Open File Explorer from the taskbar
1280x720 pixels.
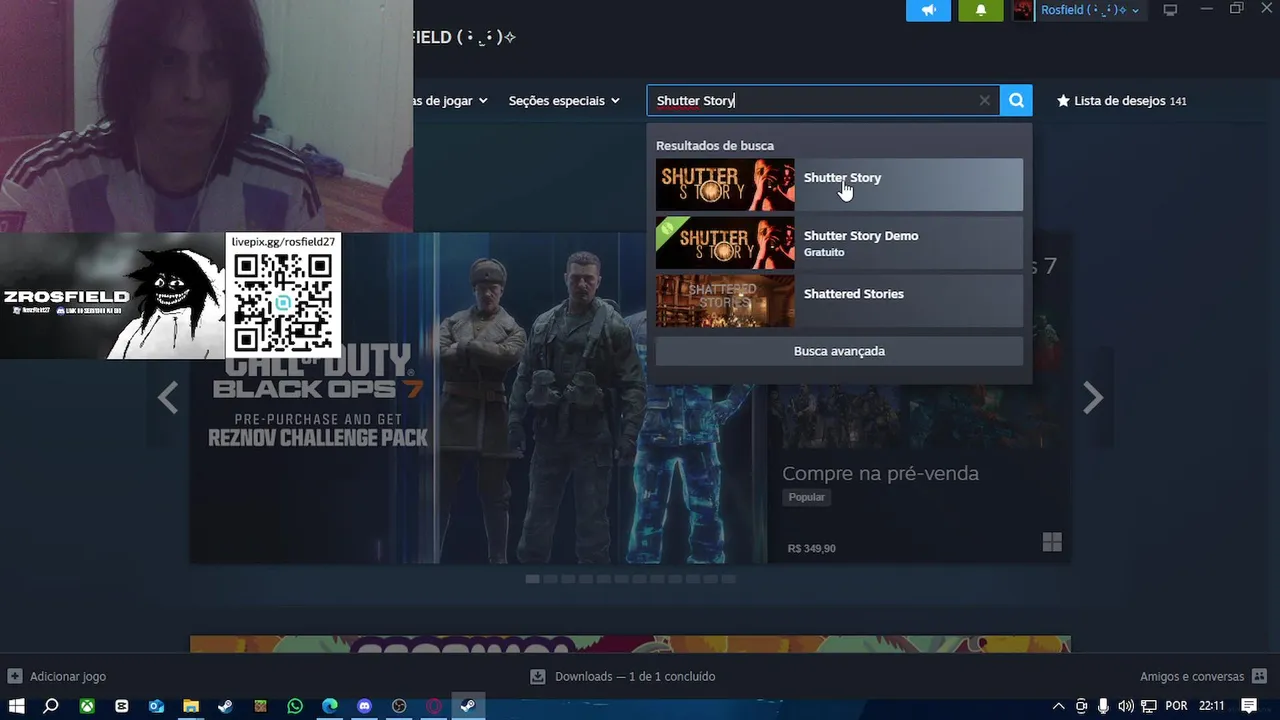191,706
